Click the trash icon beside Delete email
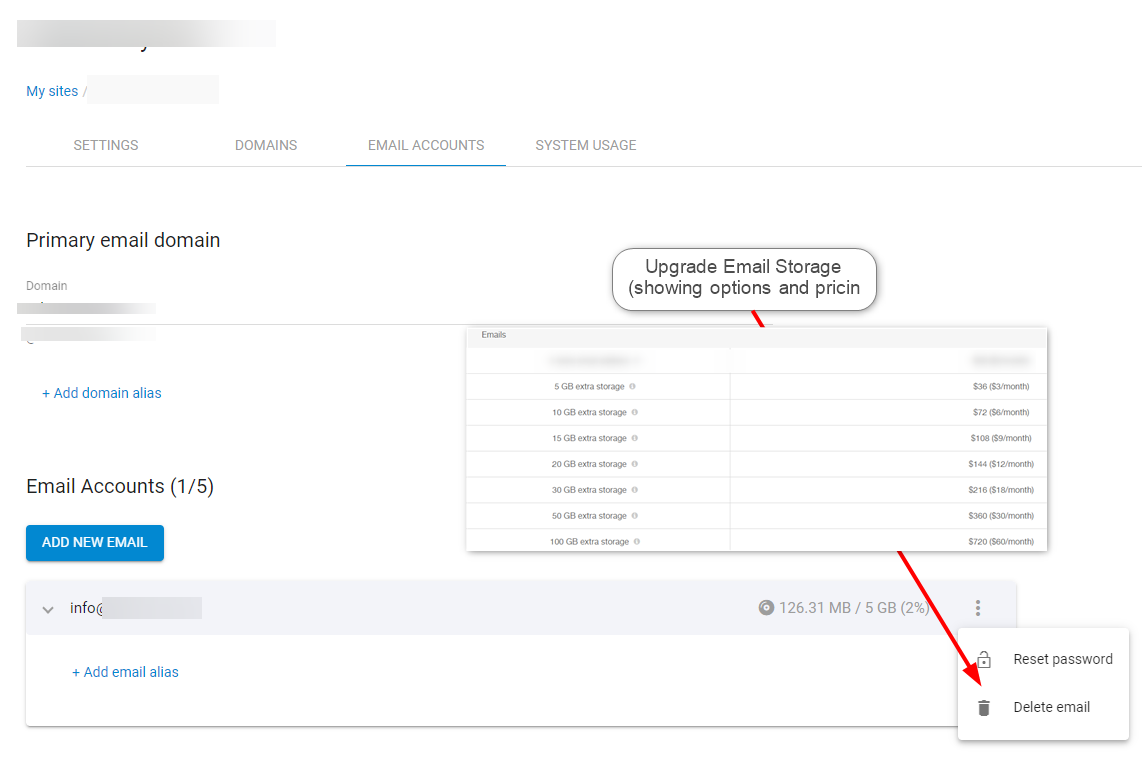This screenshot has height=784, width=1142. [x=984, y=707]
